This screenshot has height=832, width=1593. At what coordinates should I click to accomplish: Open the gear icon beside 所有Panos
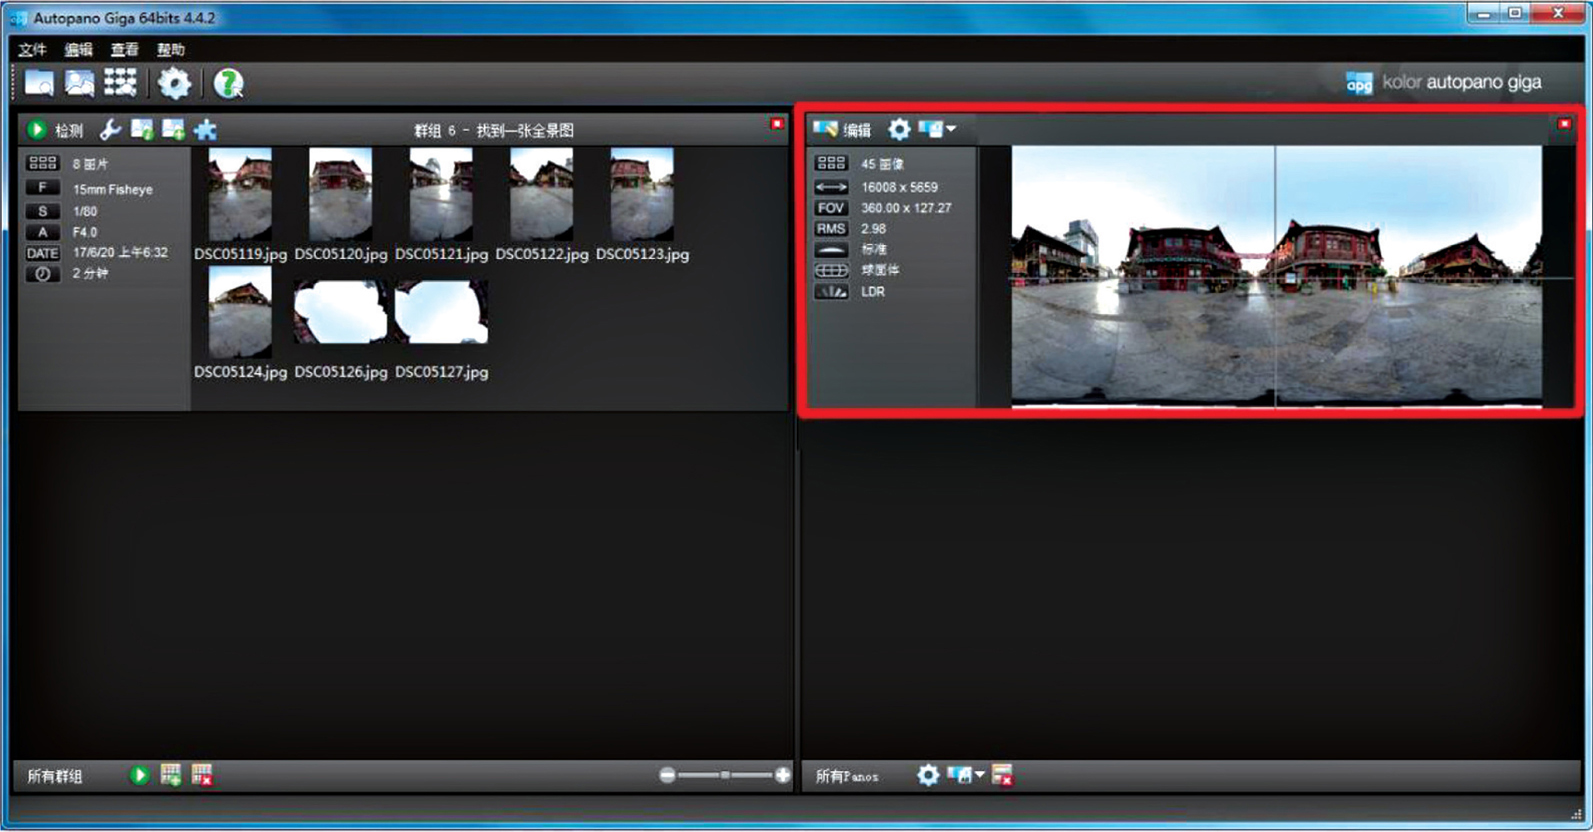point(928,775)
